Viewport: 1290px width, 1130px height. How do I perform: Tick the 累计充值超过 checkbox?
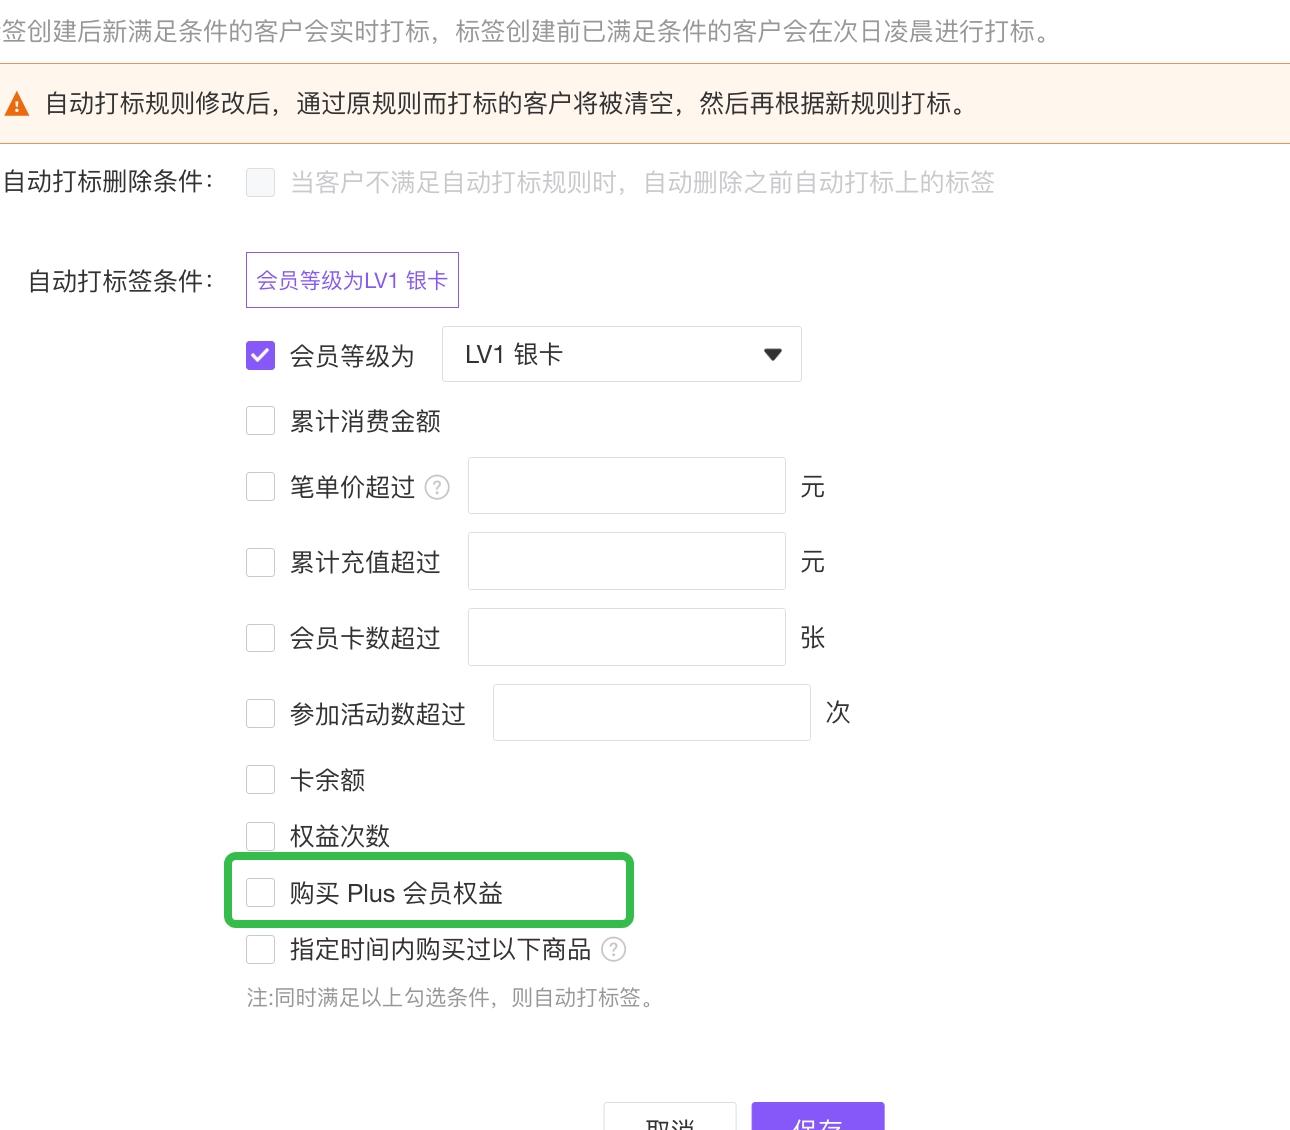(260, 562)
